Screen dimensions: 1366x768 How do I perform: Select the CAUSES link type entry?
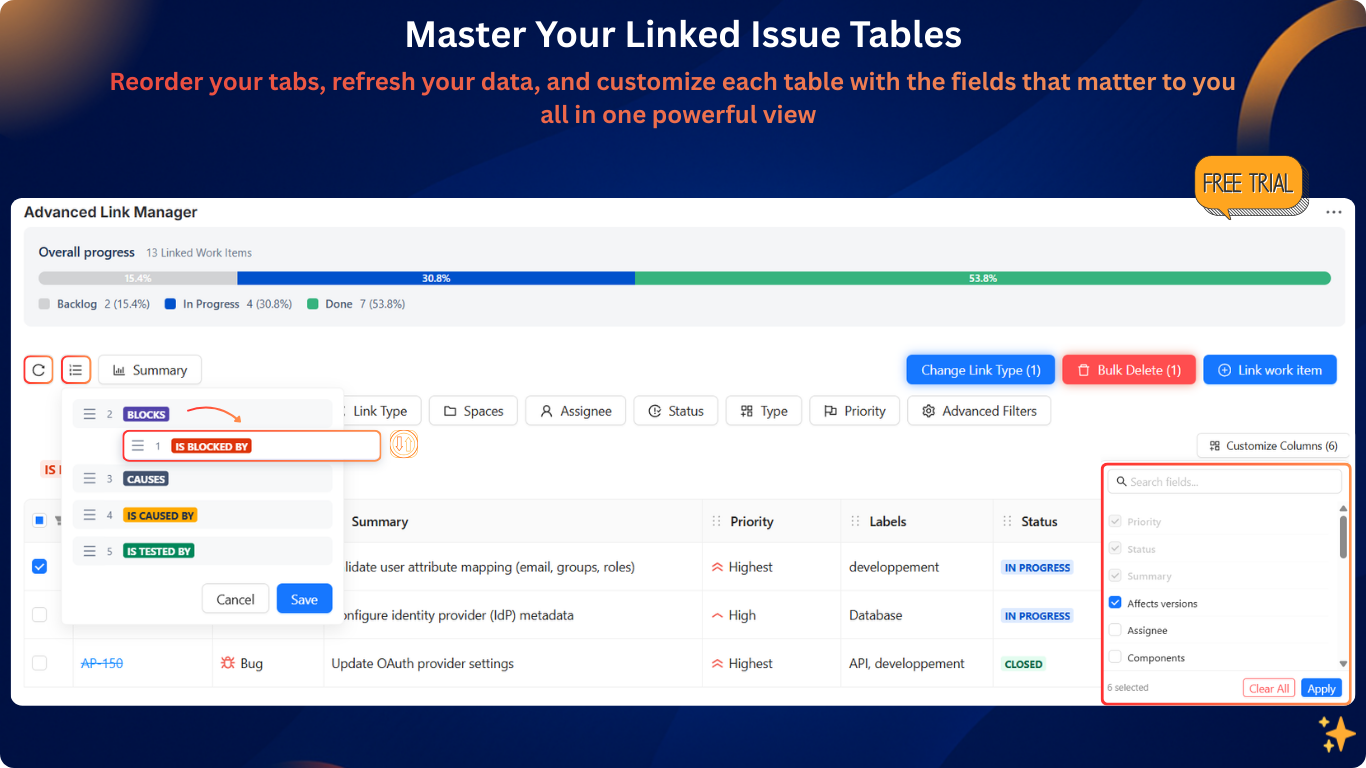tap(146, 479)
